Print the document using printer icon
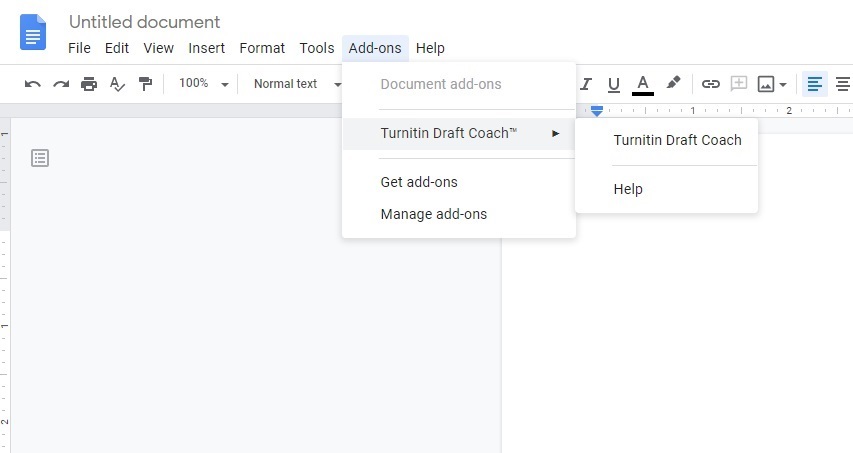 coord(89,84)
